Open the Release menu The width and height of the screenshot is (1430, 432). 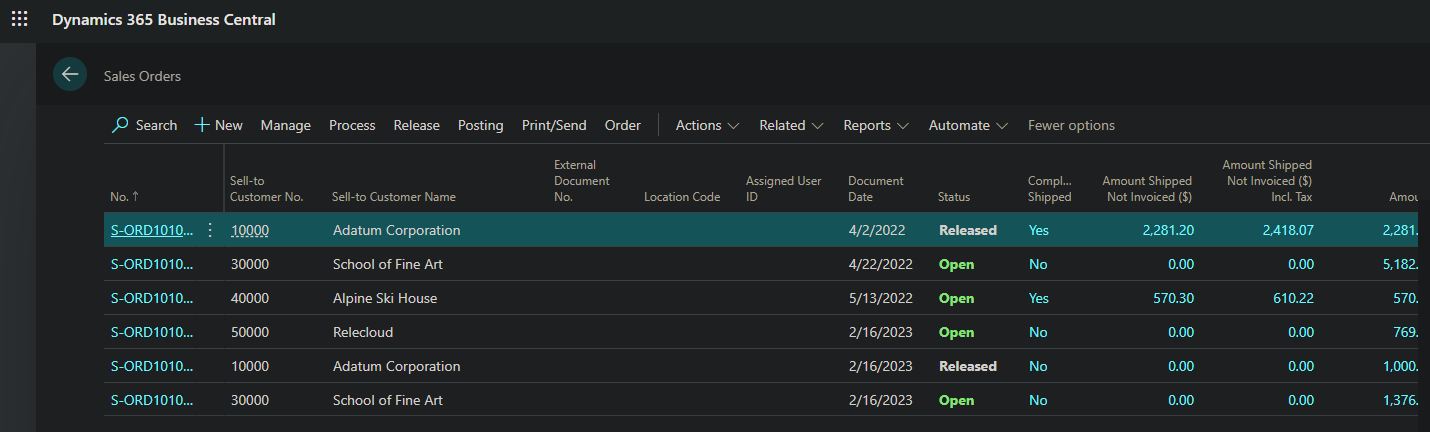417,125
